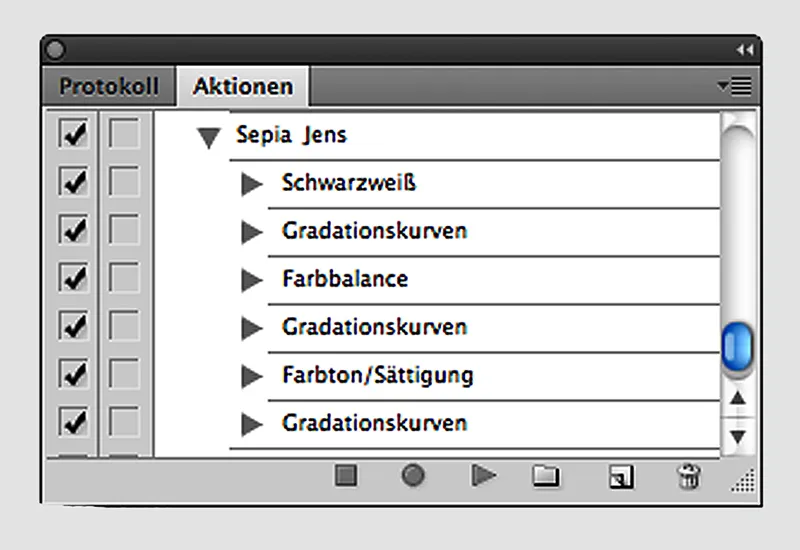Play the selected action with the play icon
This screenshot has width=800, height=550.
(483, 476)
